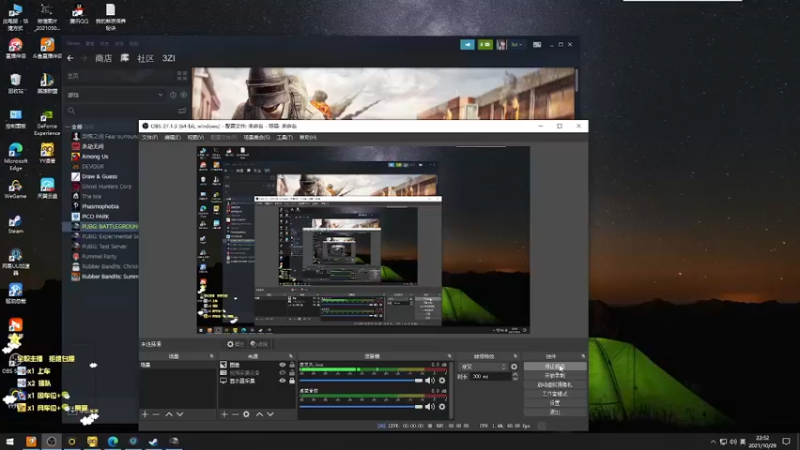Toggle visibility of the 图像 source
The image size is (800, 450).
(282, 365)
